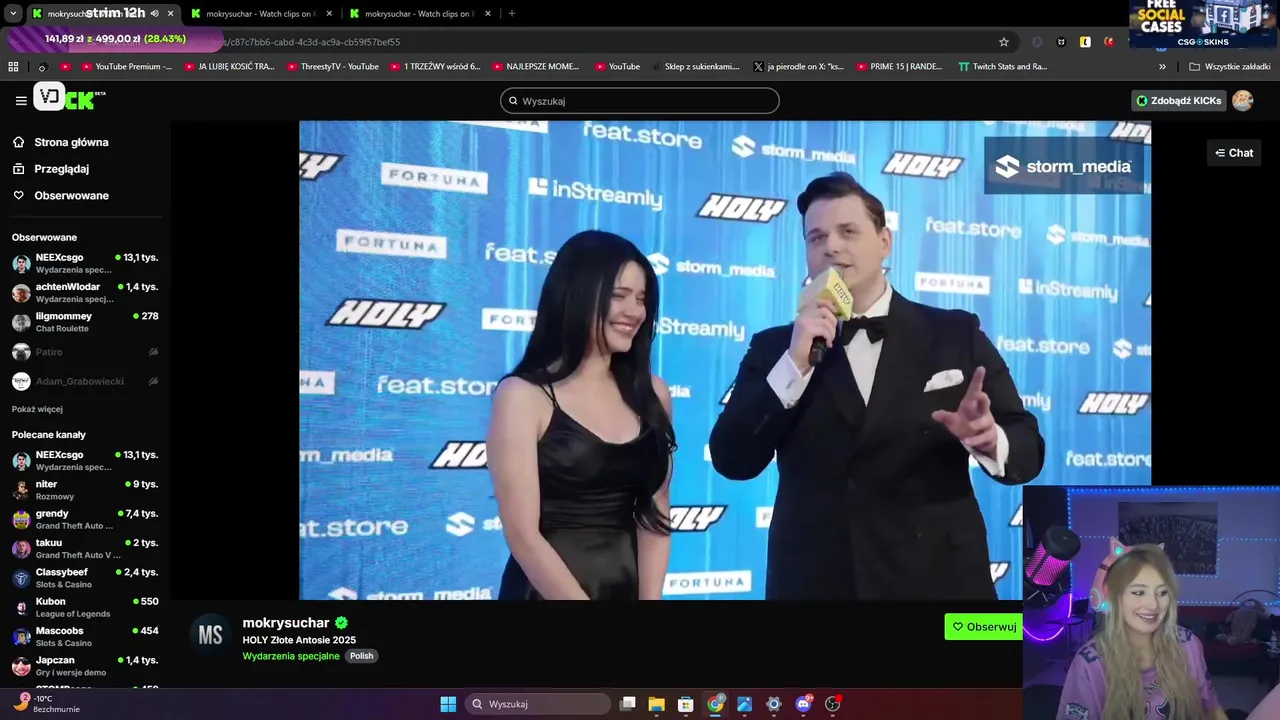
Task: Open recommended channel Japczan
Action: (85, 666)
